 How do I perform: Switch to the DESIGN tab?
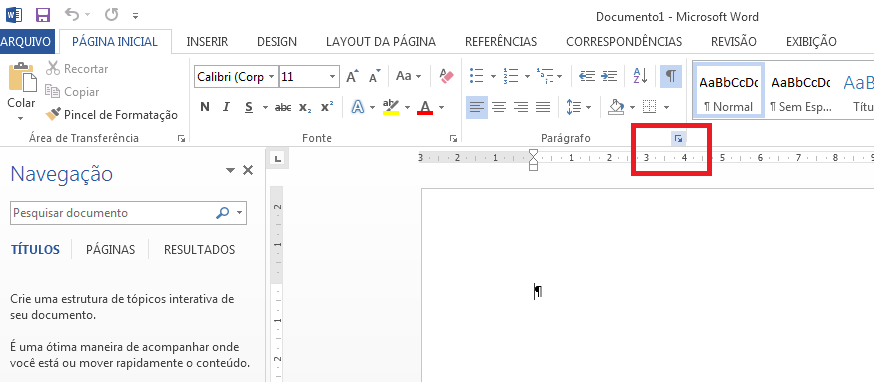click(x=276, y=42)
